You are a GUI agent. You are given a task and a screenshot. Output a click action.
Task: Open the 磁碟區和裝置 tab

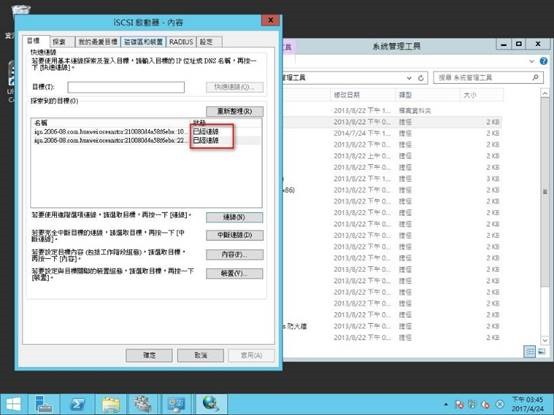coord(143,42)
